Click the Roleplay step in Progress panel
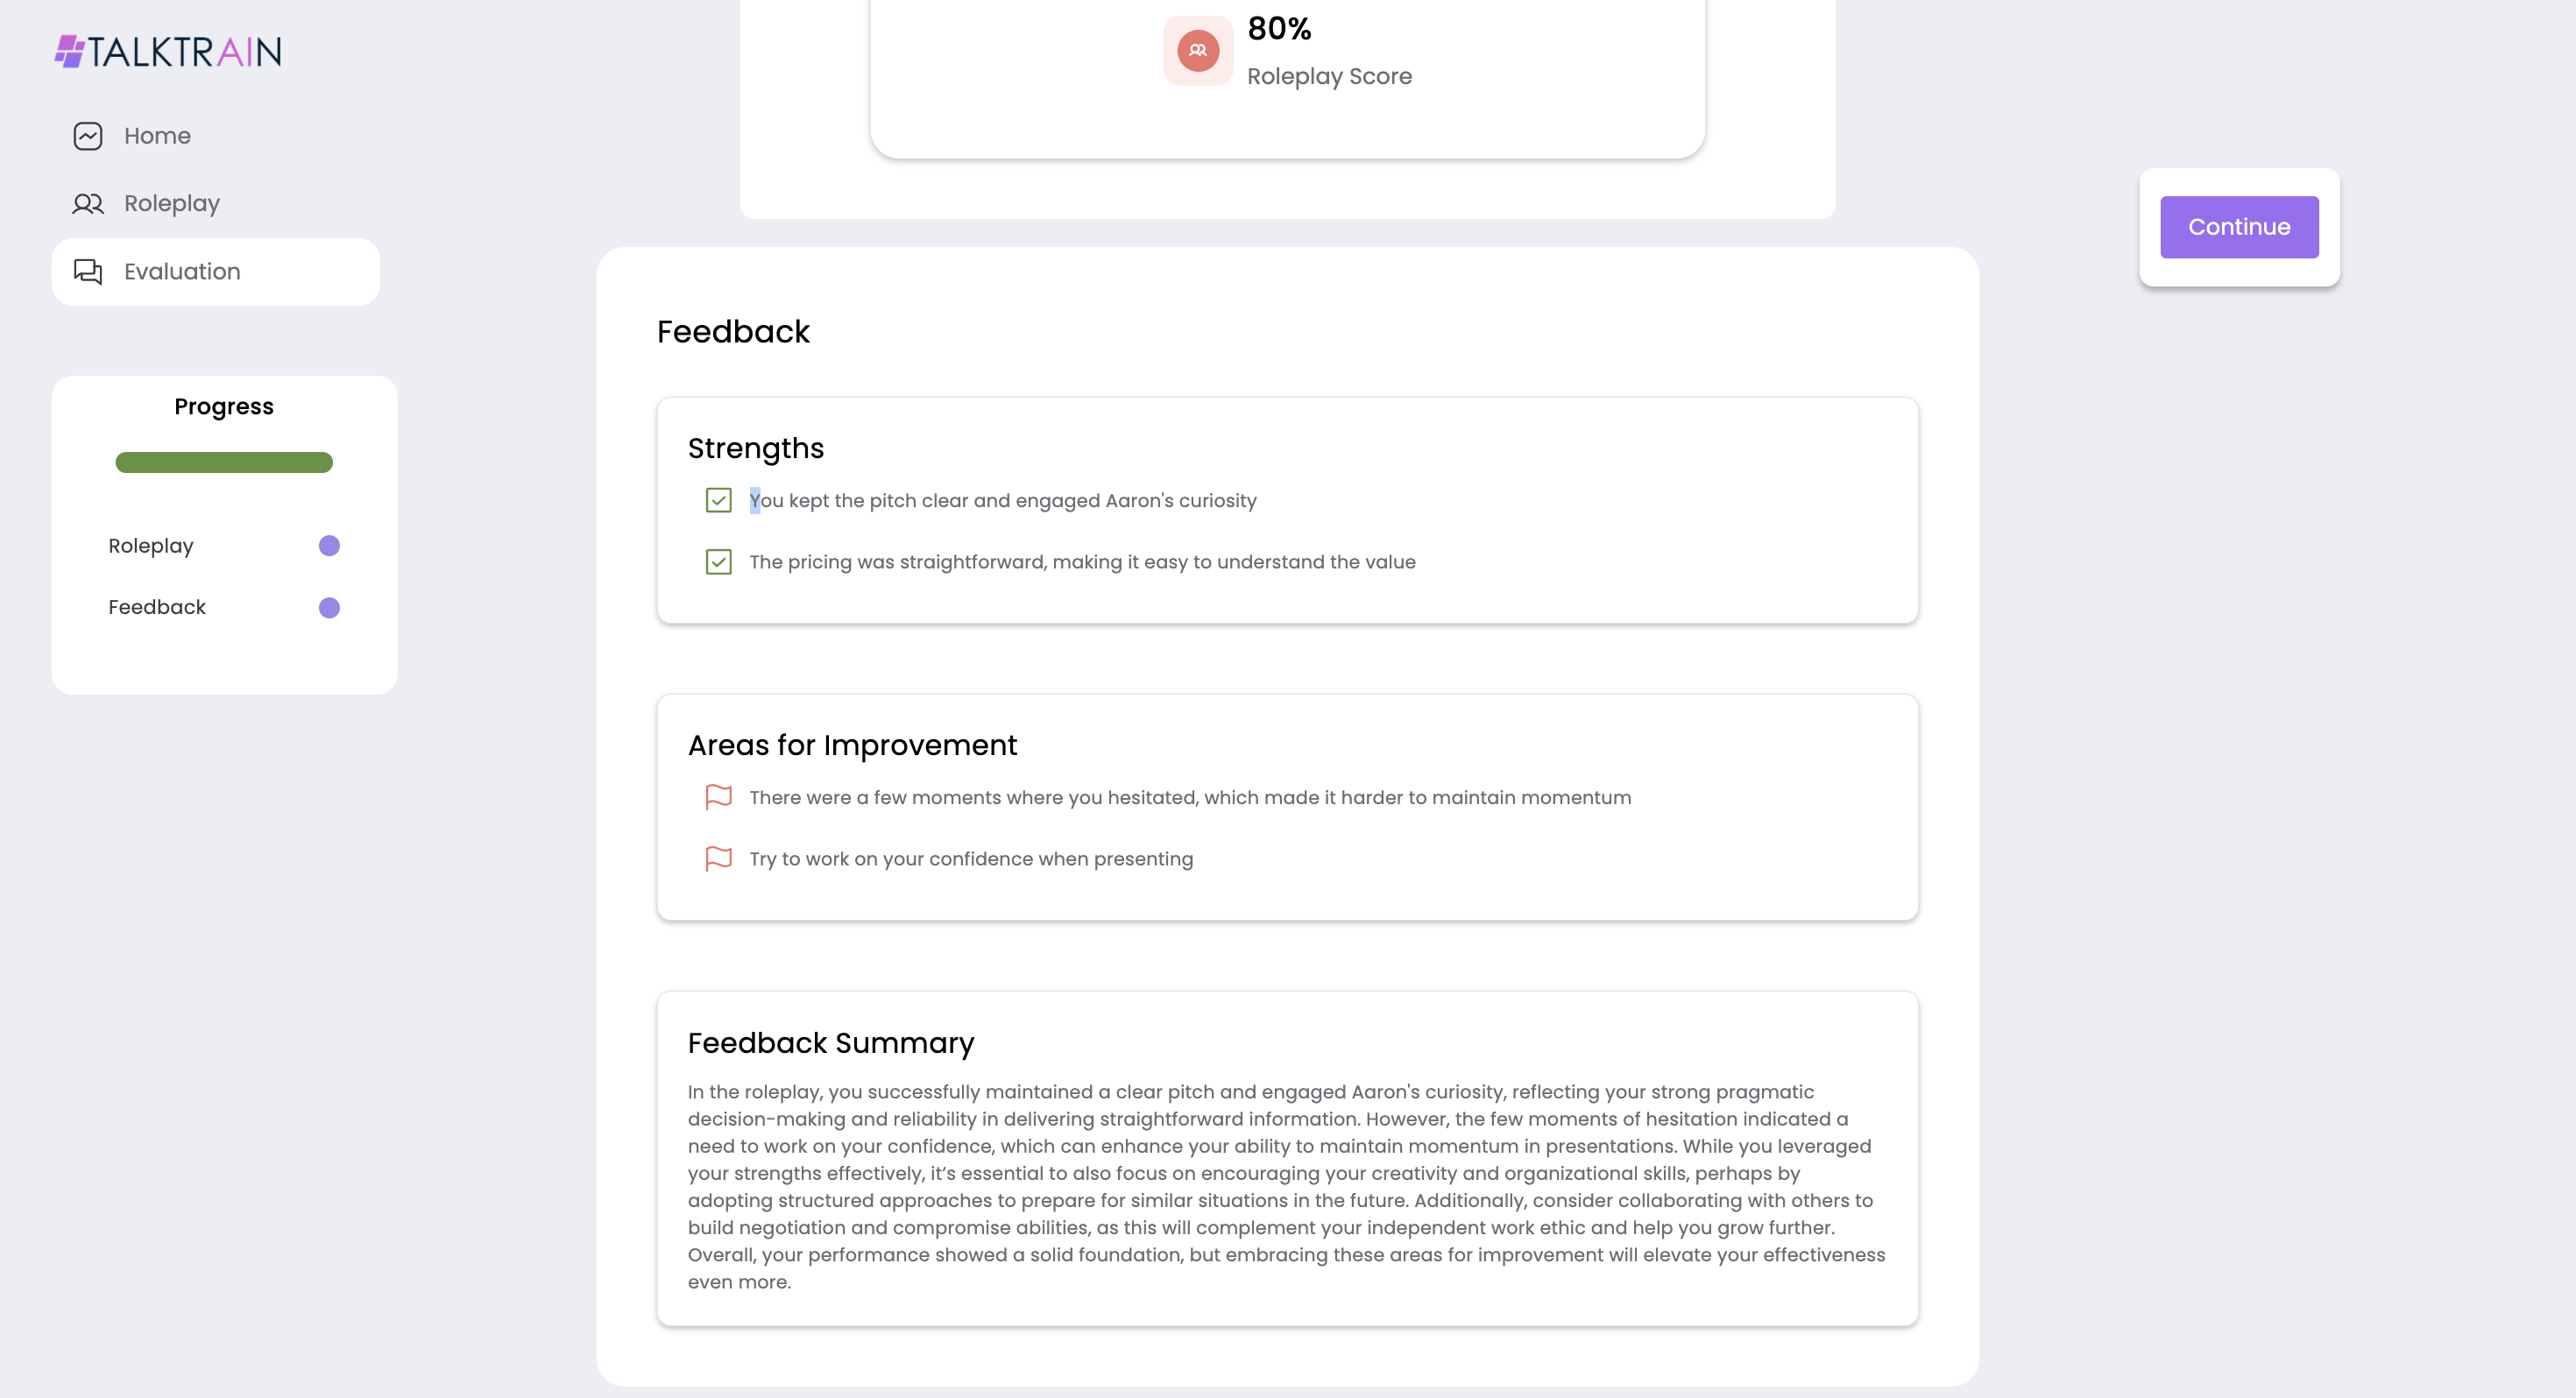This screenshot has height=1398, width=2576. coord(151,546)
